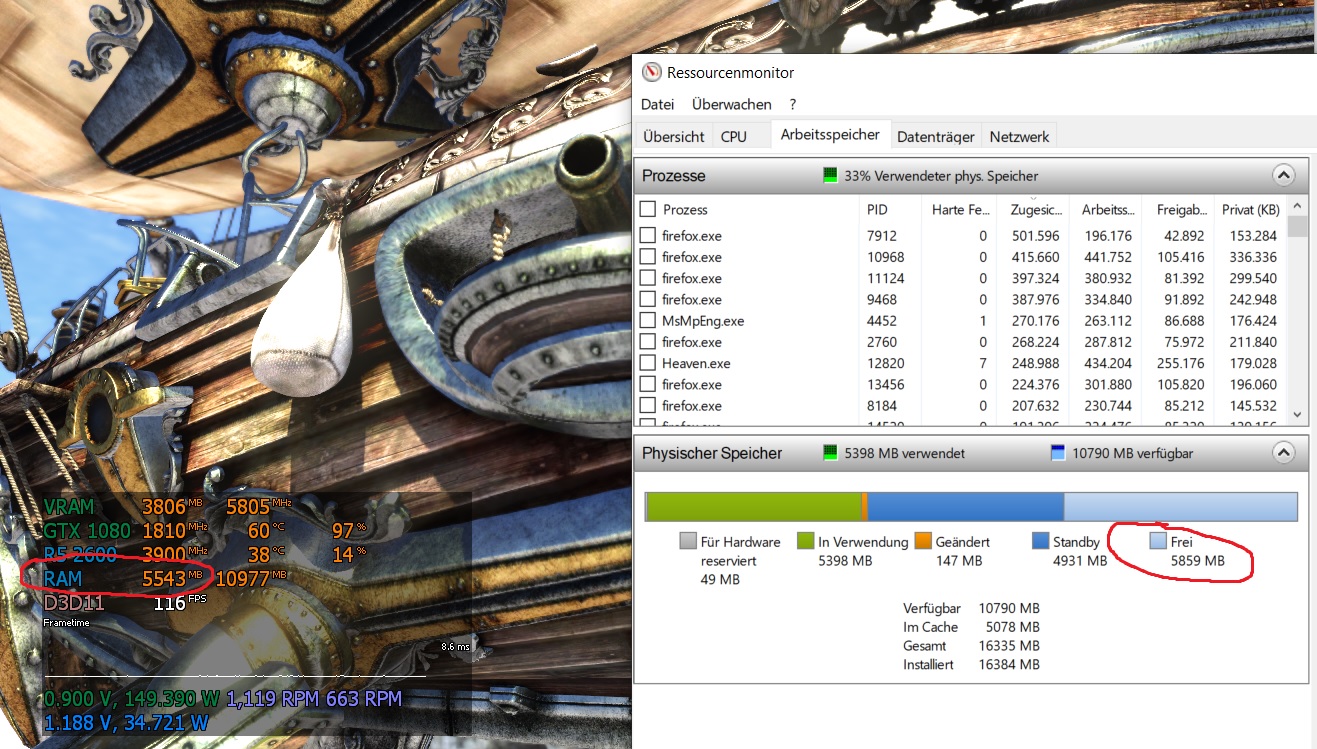Click scrollbar up arrow in process list
Screen dimensions: 1317x749
click(x=1298, y=204)
